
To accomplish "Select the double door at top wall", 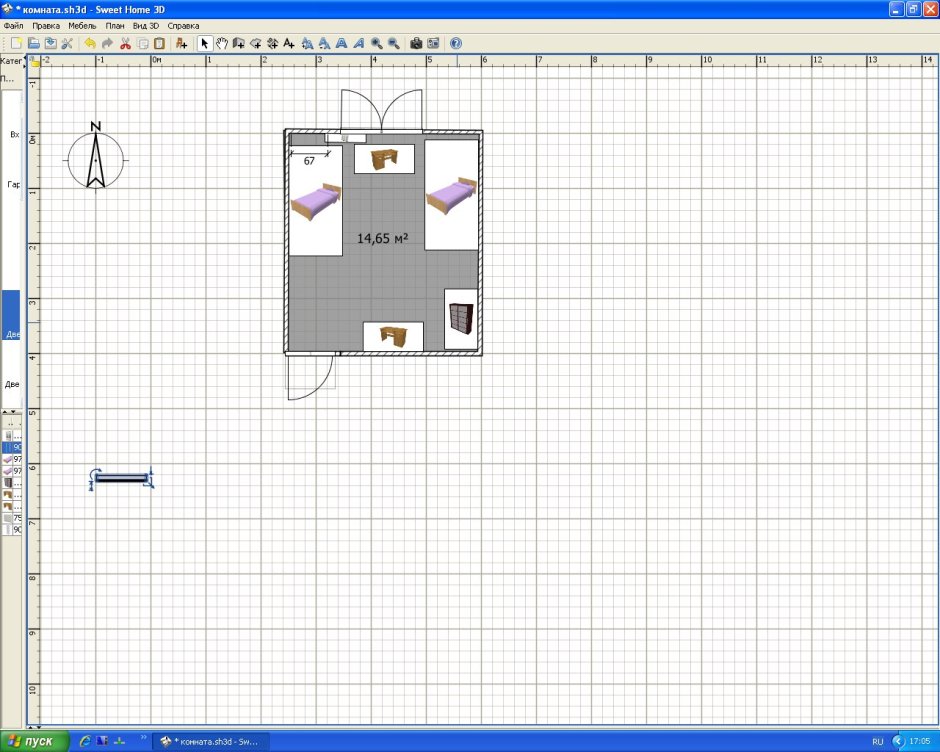I will click(x=381, y=110).
